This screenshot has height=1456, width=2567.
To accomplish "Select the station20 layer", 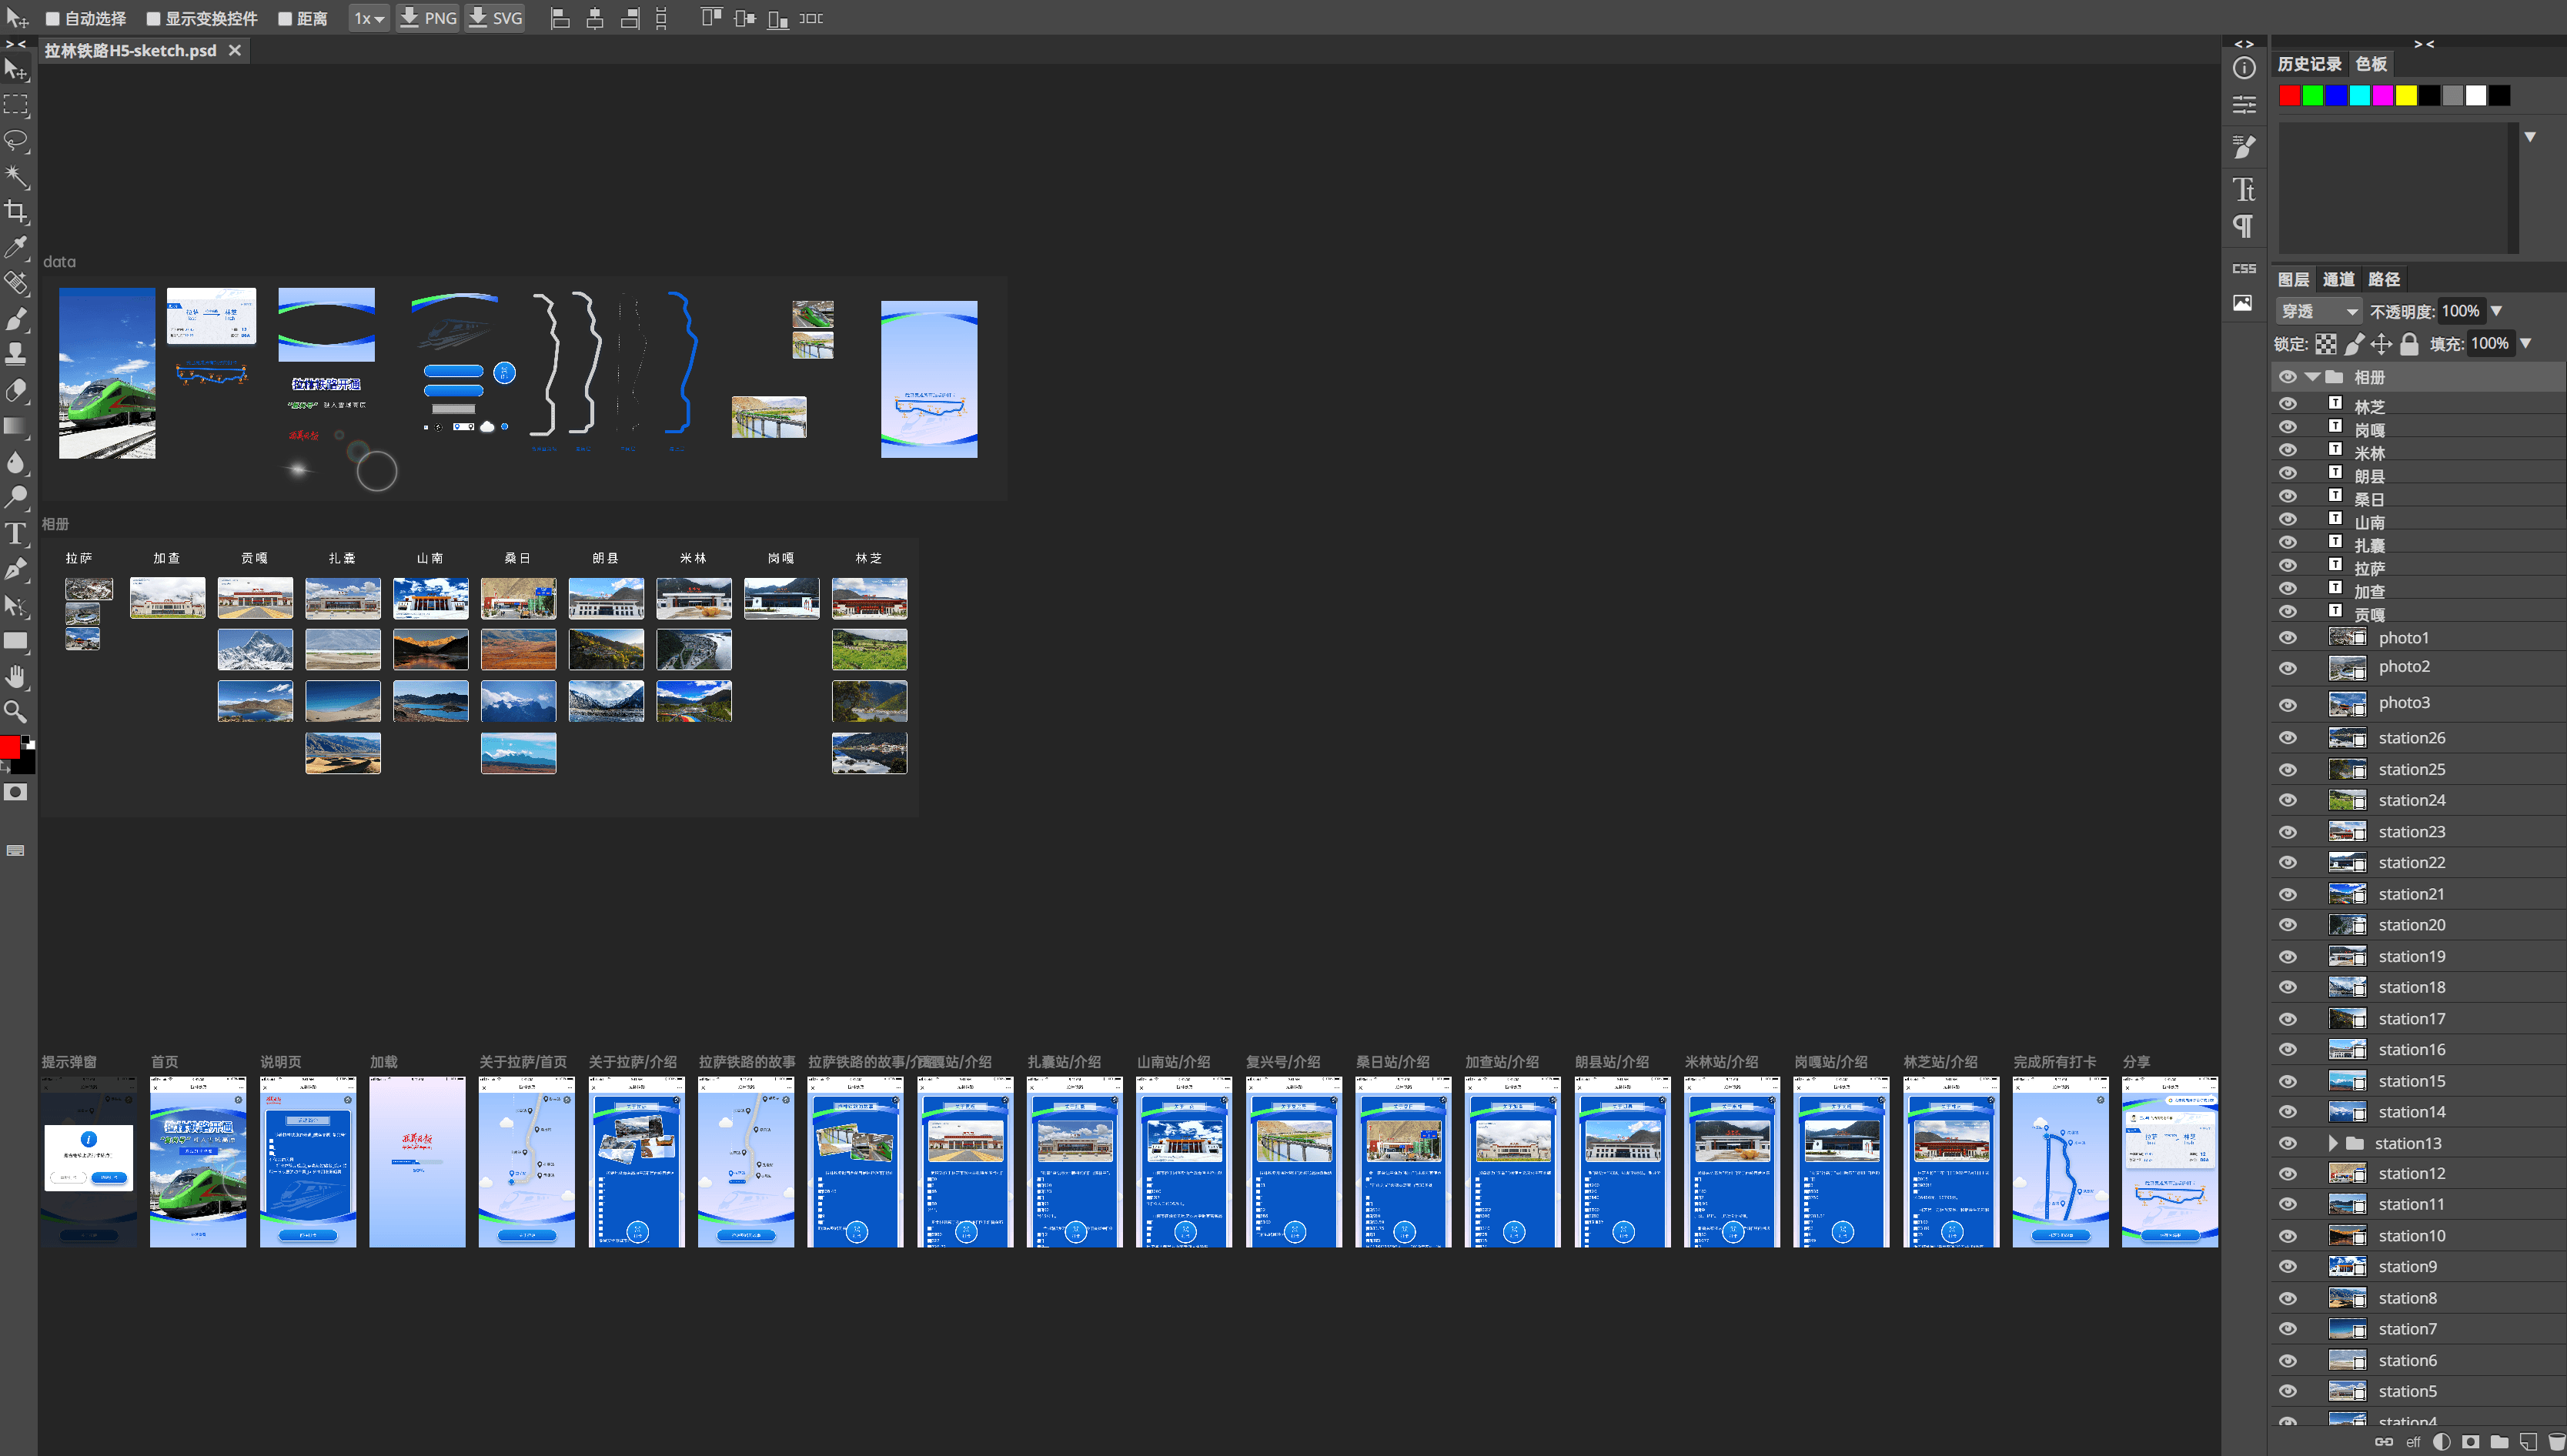I will click(x=2411, y=925).
